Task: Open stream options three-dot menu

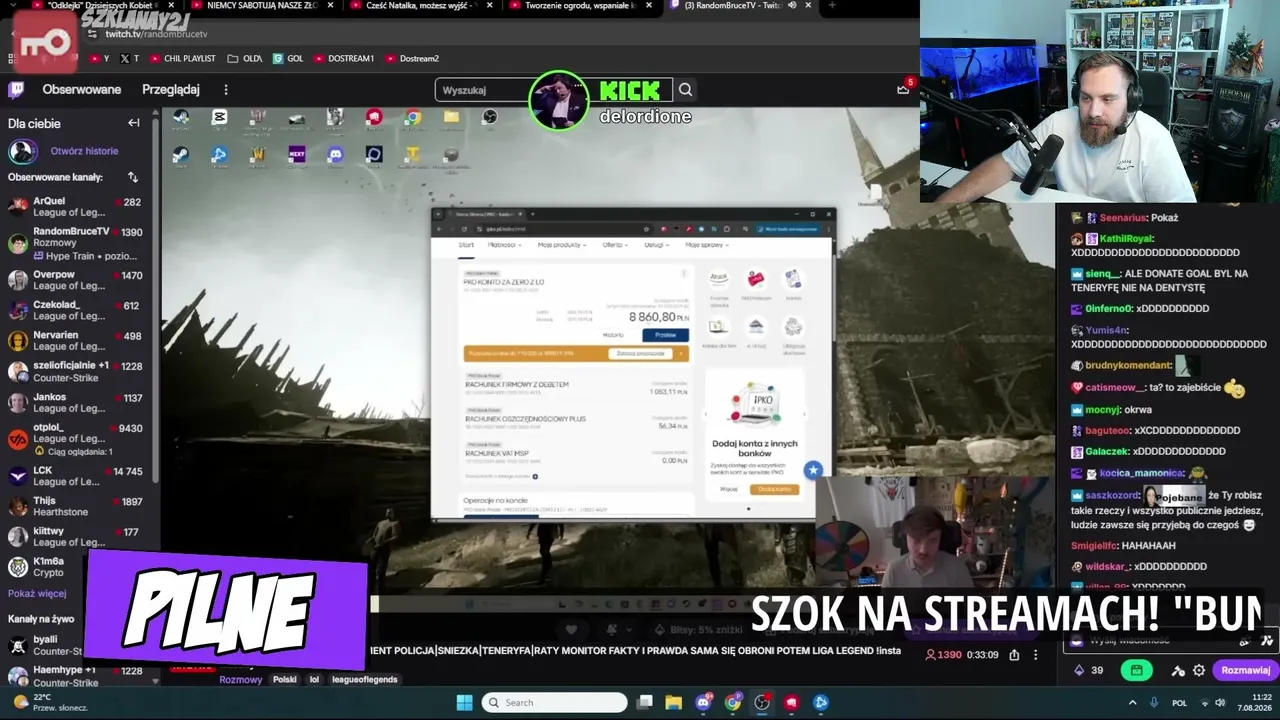Action: click(1036, 655)
